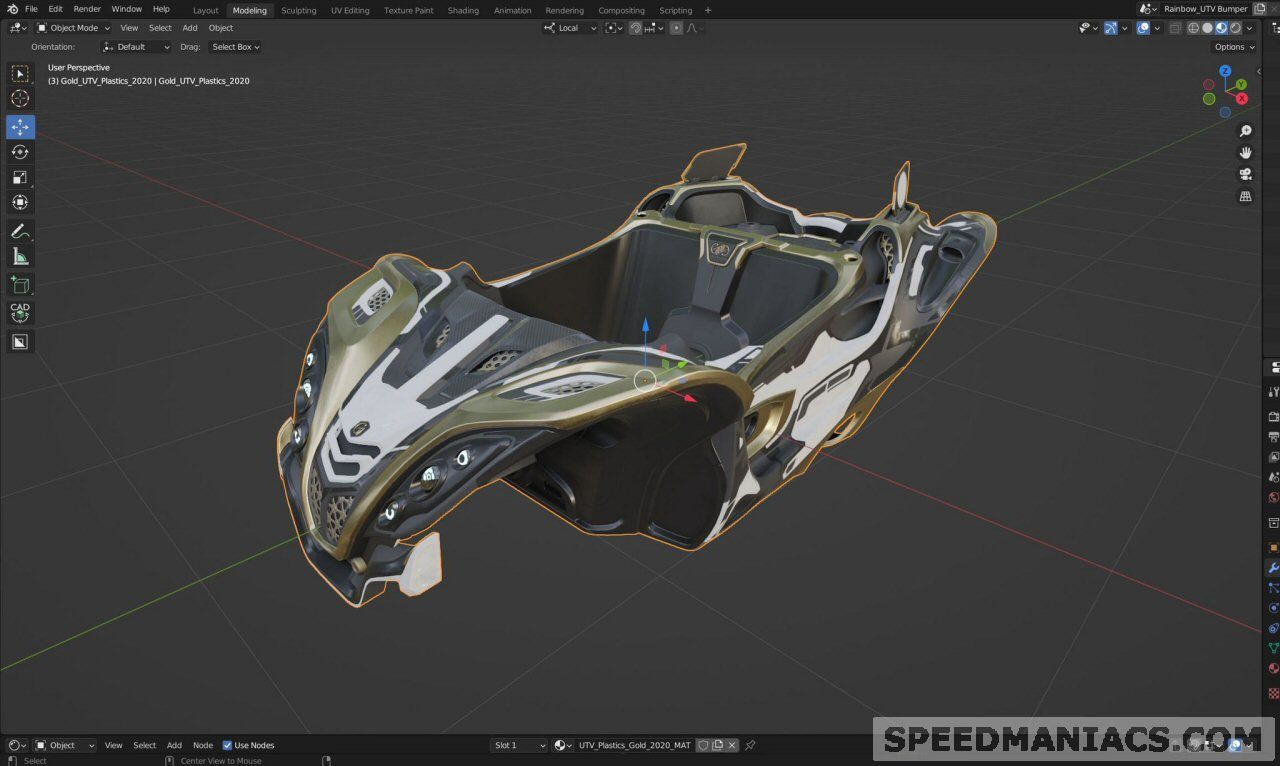Expand the Local transform orientation dropdown
The image size is (1280, 766).
tap(570, 28)
